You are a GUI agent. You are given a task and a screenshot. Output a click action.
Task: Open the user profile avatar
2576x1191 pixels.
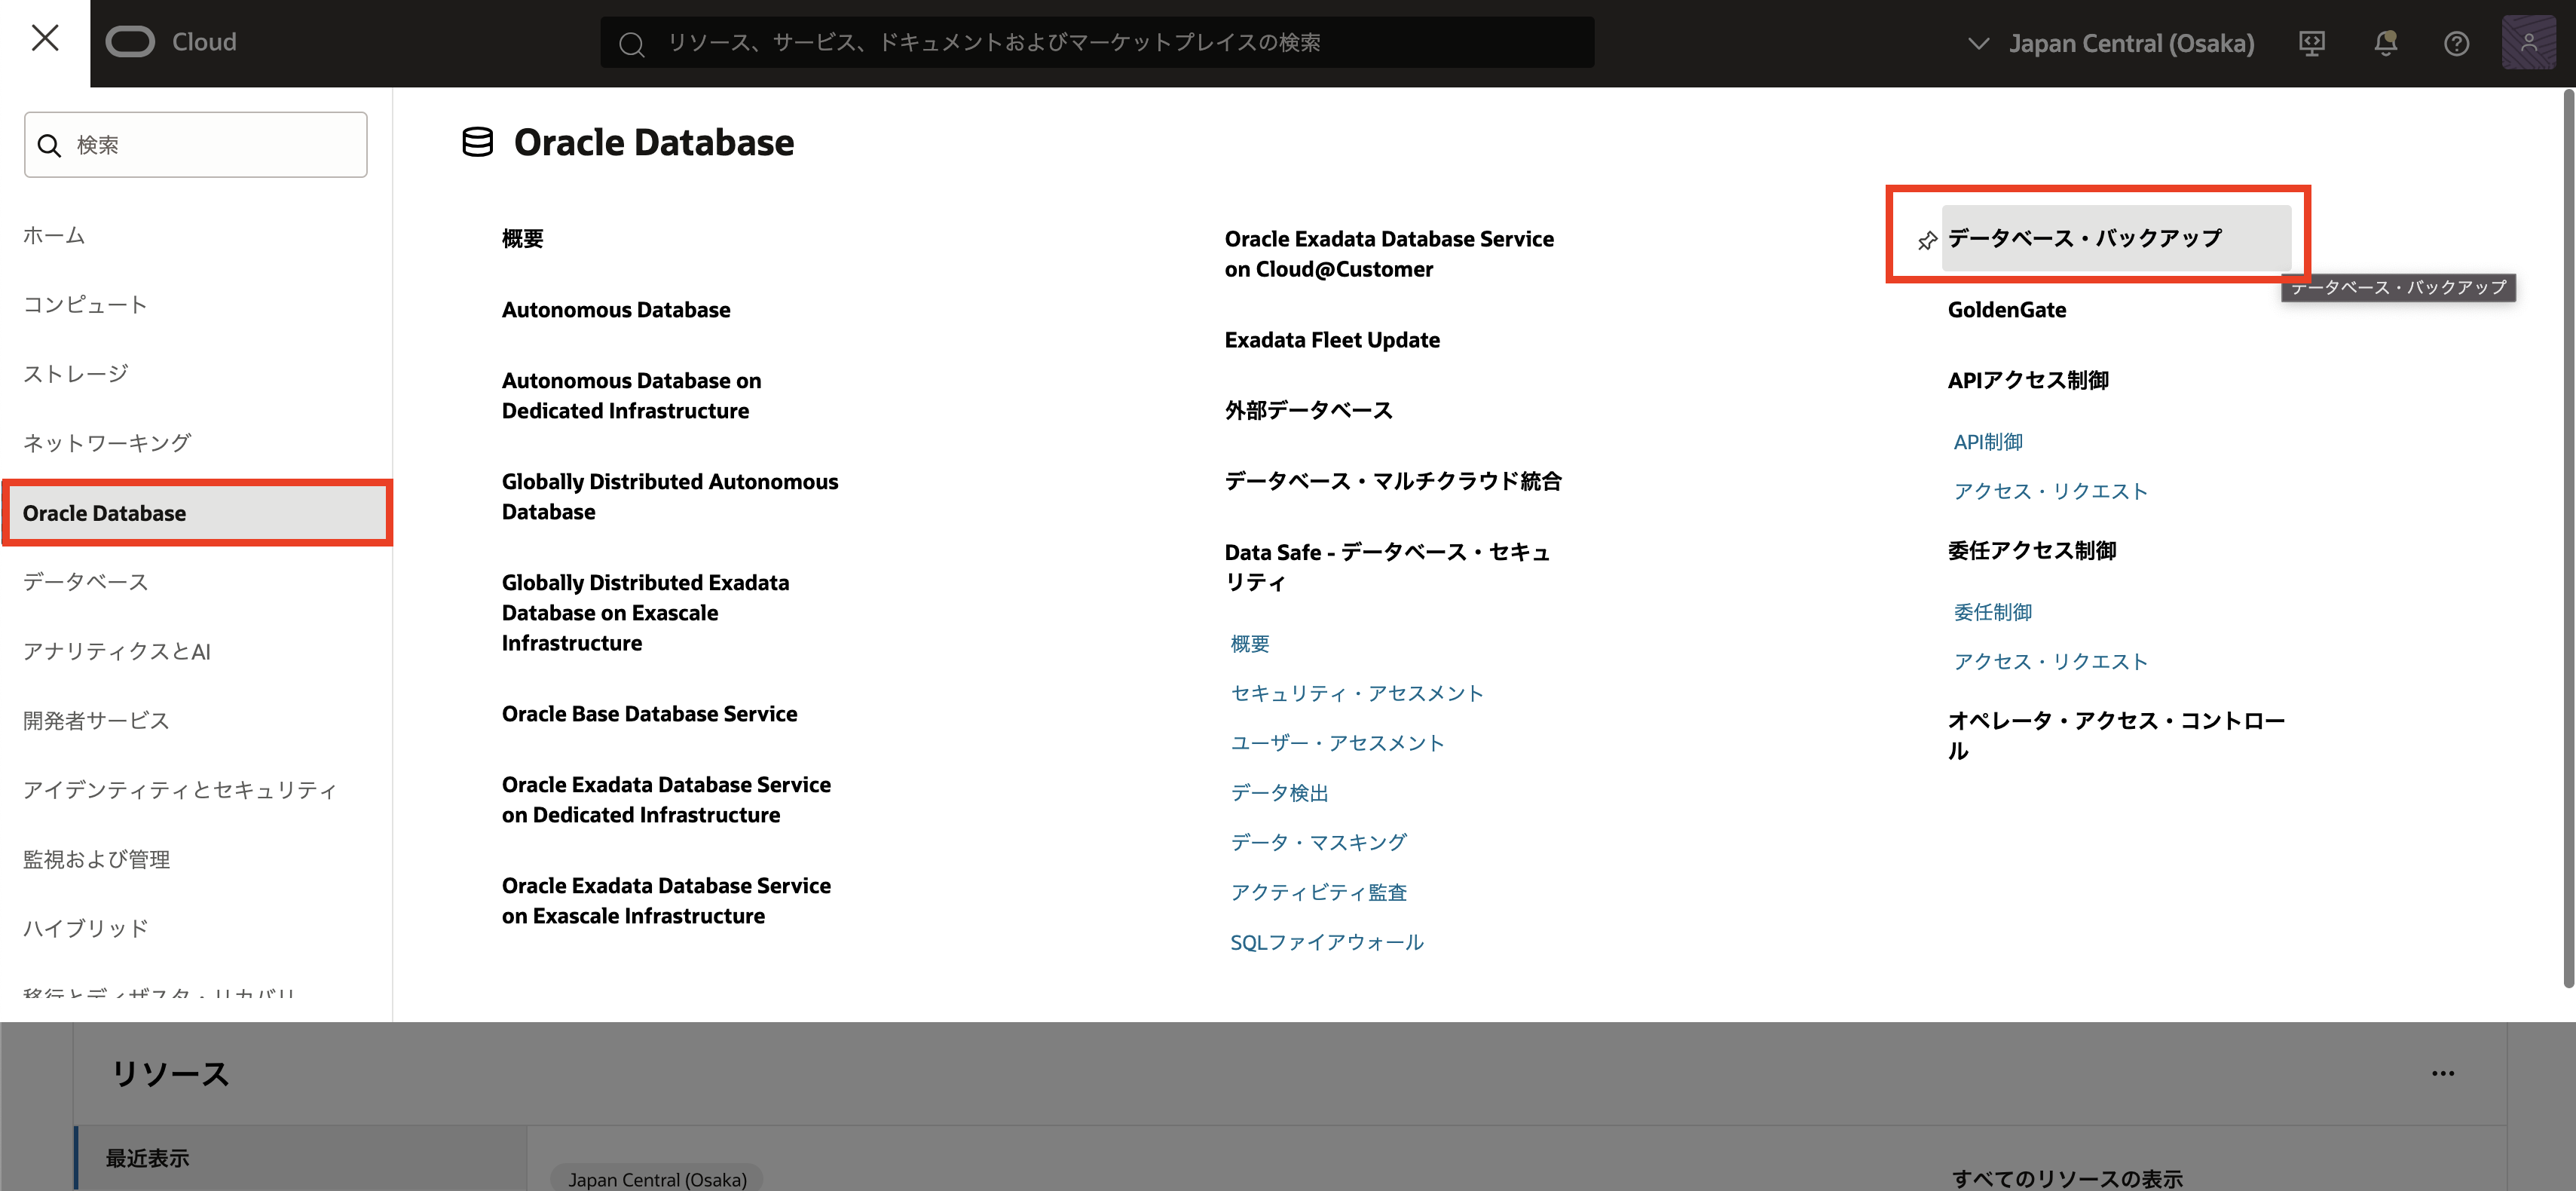(x=2528, y=43)
